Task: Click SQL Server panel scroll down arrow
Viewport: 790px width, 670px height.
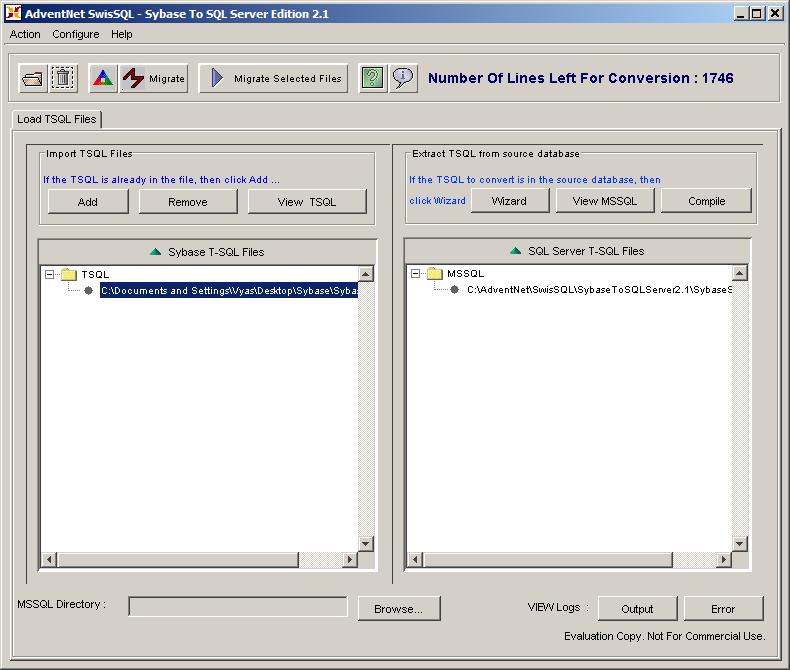Action: pyautogui.click(x=740, y=544)
